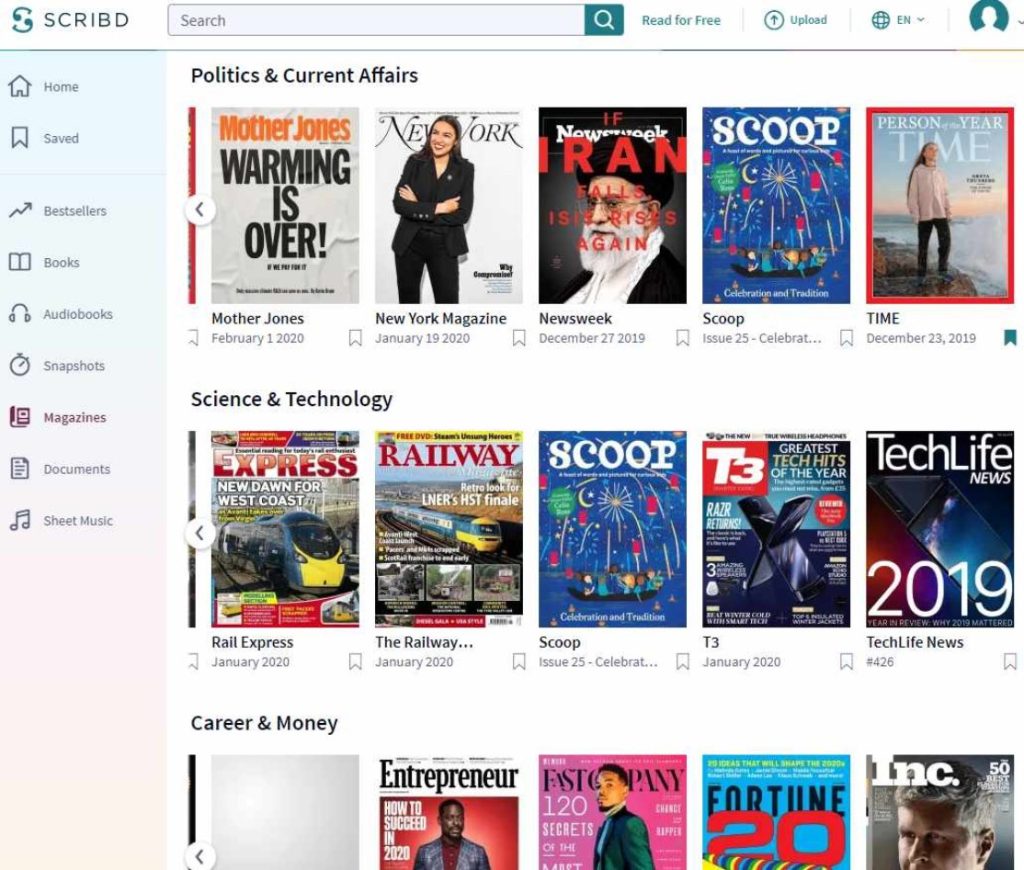Click the Read for Free link
The image size is (1024, 870).
681,19
